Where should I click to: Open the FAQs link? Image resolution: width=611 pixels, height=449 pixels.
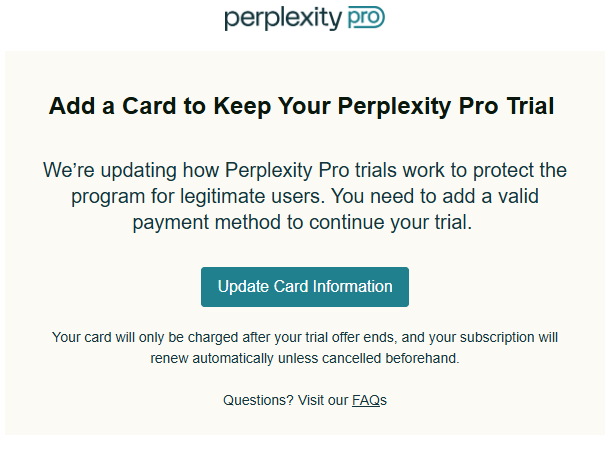coord(366,400)
